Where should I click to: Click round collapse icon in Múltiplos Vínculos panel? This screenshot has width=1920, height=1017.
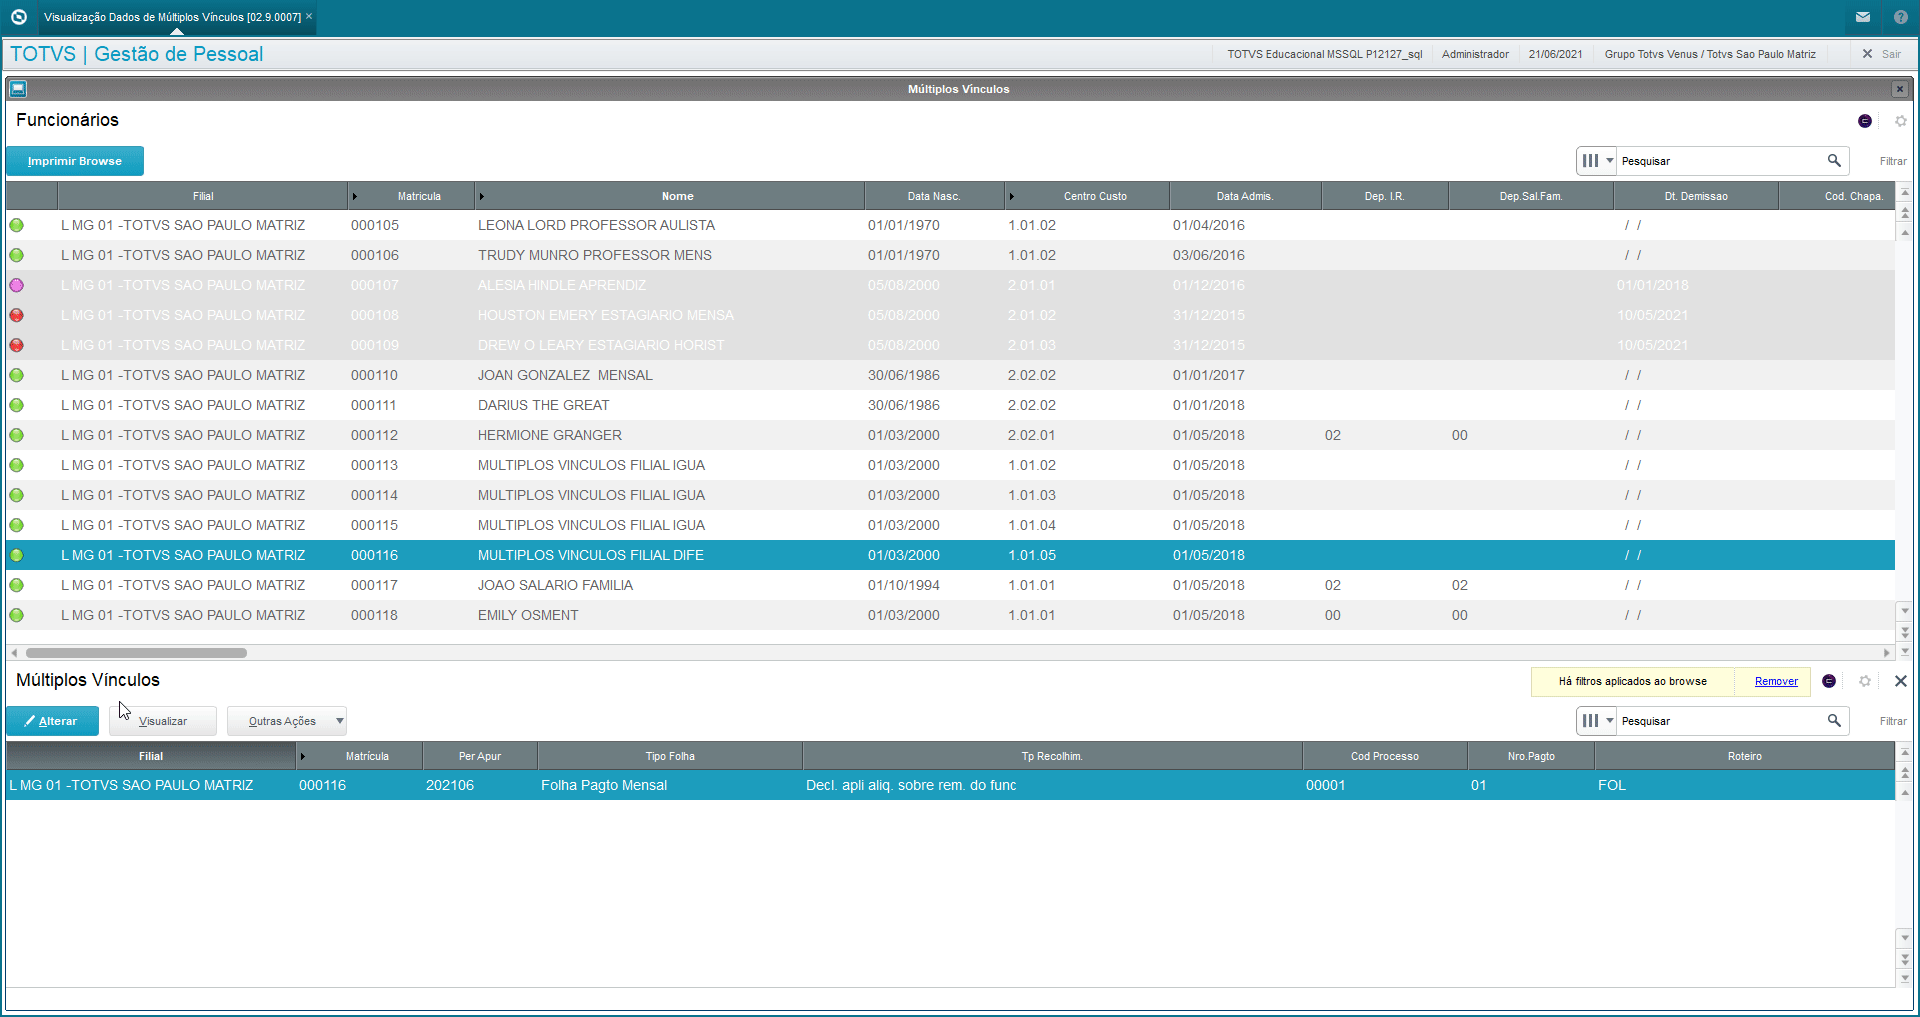tap(1829, 681)
